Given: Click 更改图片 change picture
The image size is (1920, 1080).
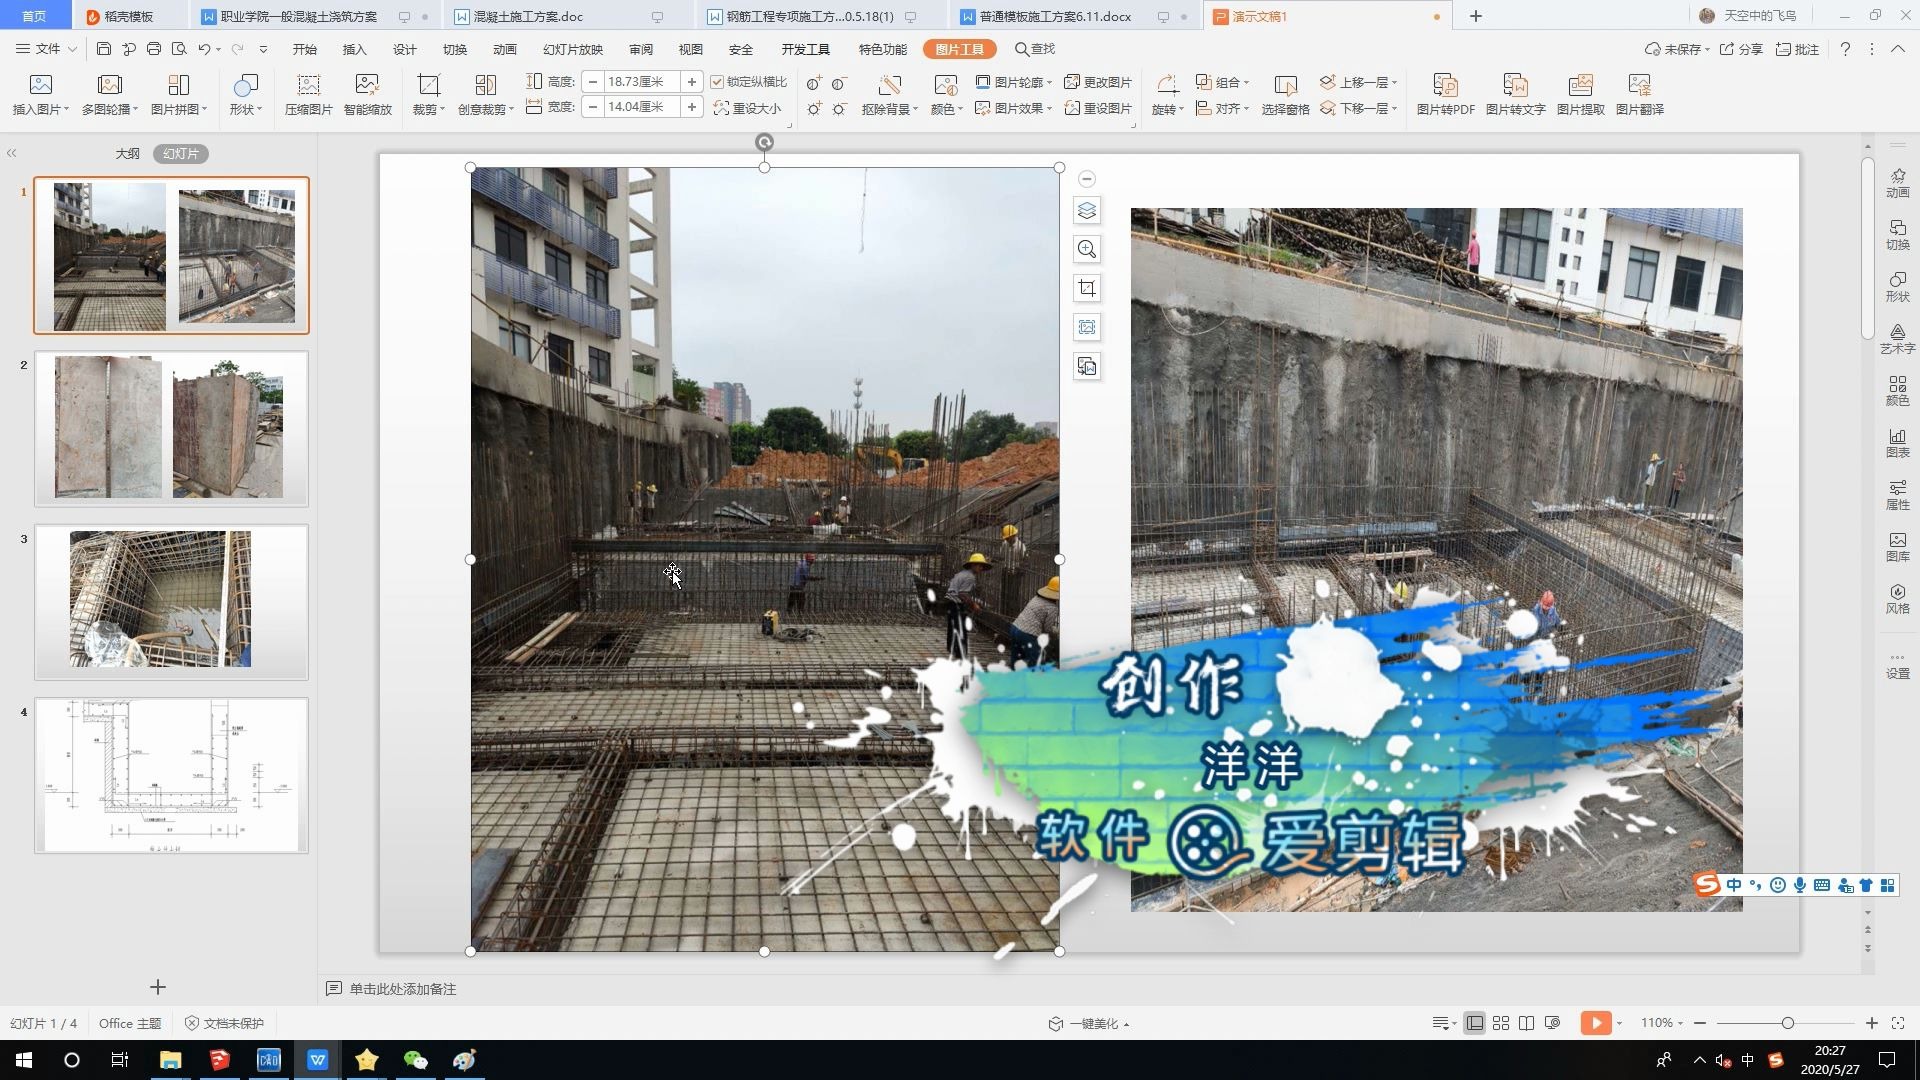Looking at the screenshot, I should [x=1098, y=82].
